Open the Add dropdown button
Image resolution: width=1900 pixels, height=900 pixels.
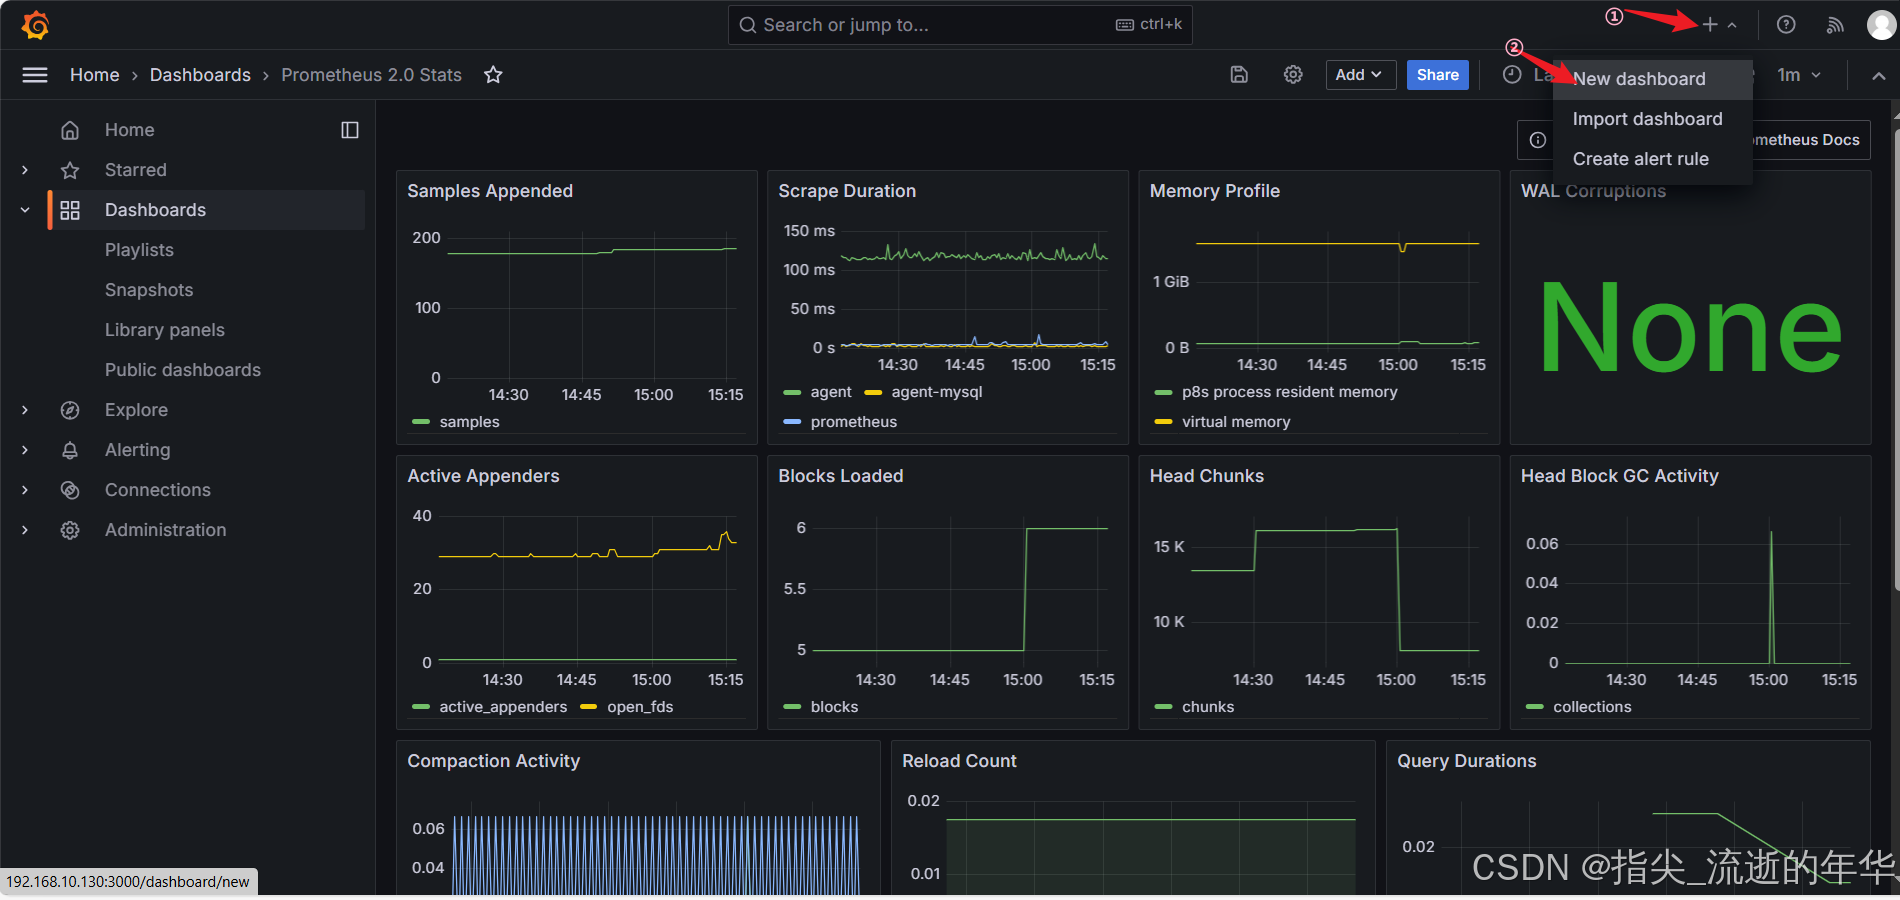pyautogui.click(x=1360, y=75)
